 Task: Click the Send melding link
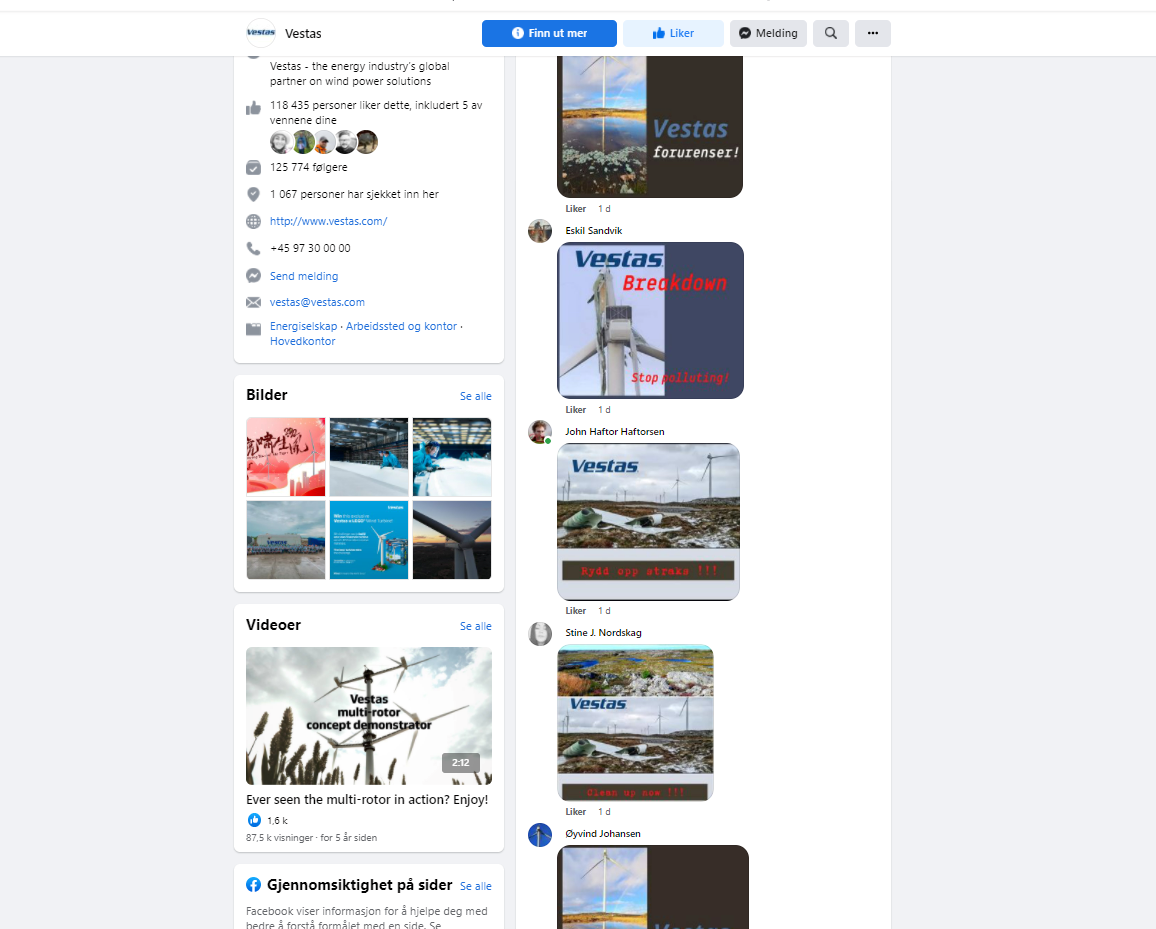[304, 275]
